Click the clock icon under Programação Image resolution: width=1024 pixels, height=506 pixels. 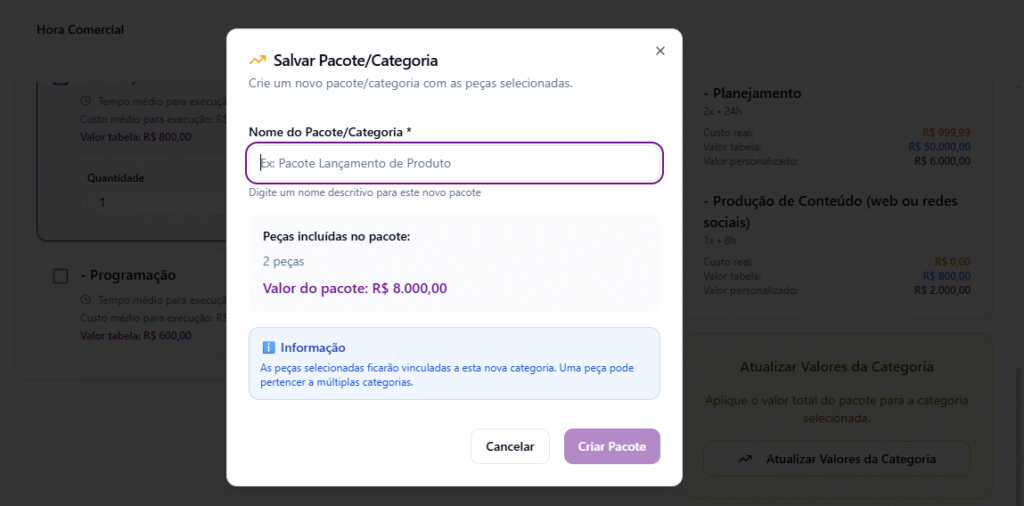coord(85,300)
